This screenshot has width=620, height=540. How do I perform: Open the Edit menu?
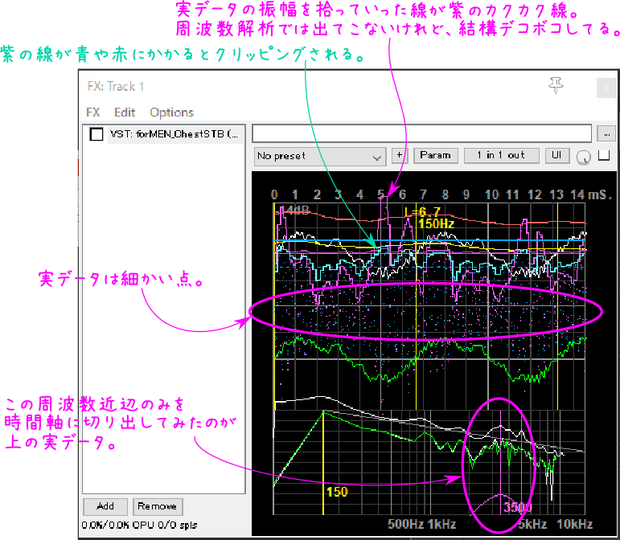point(125,113)
